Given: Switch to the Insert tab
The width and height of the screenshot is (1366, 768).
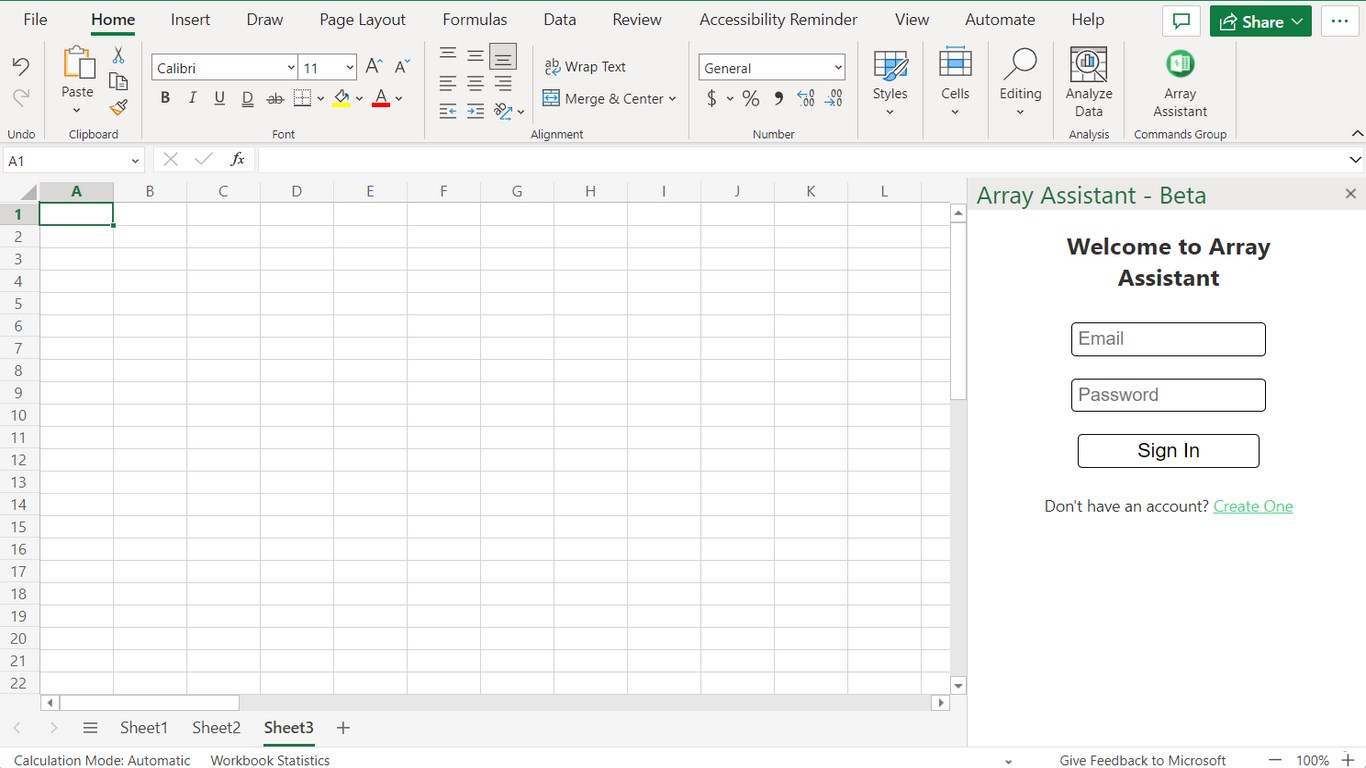Looking at the screenshot, I should click(190, 20).
